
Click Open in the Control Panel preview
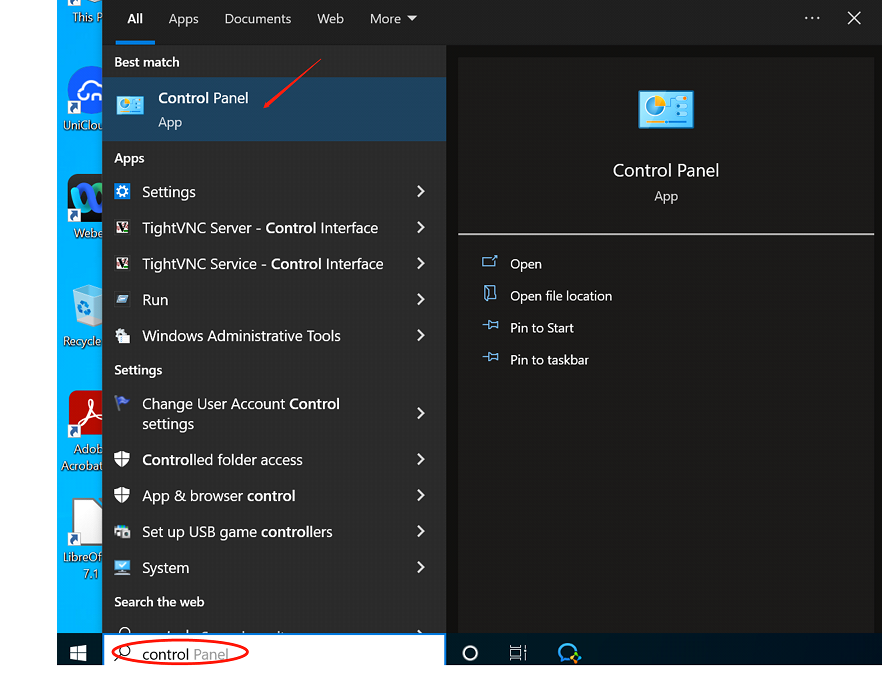525,264
